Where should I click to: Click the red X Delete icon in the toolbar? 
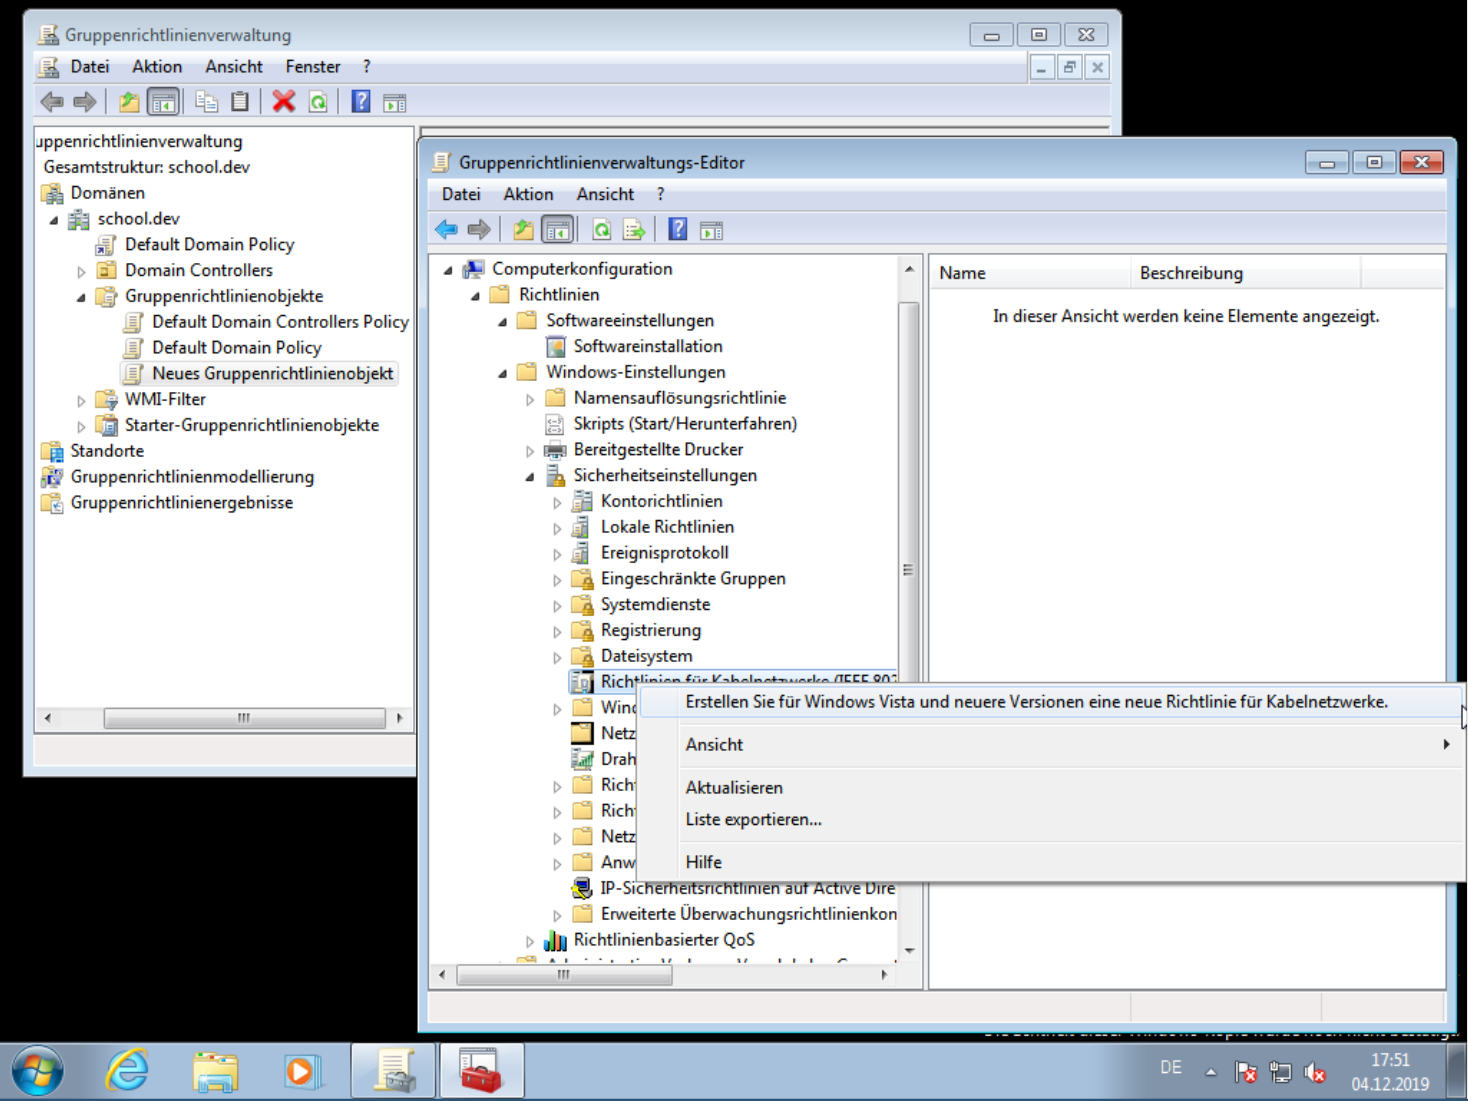pyautogui.click(x=284, y=102)
